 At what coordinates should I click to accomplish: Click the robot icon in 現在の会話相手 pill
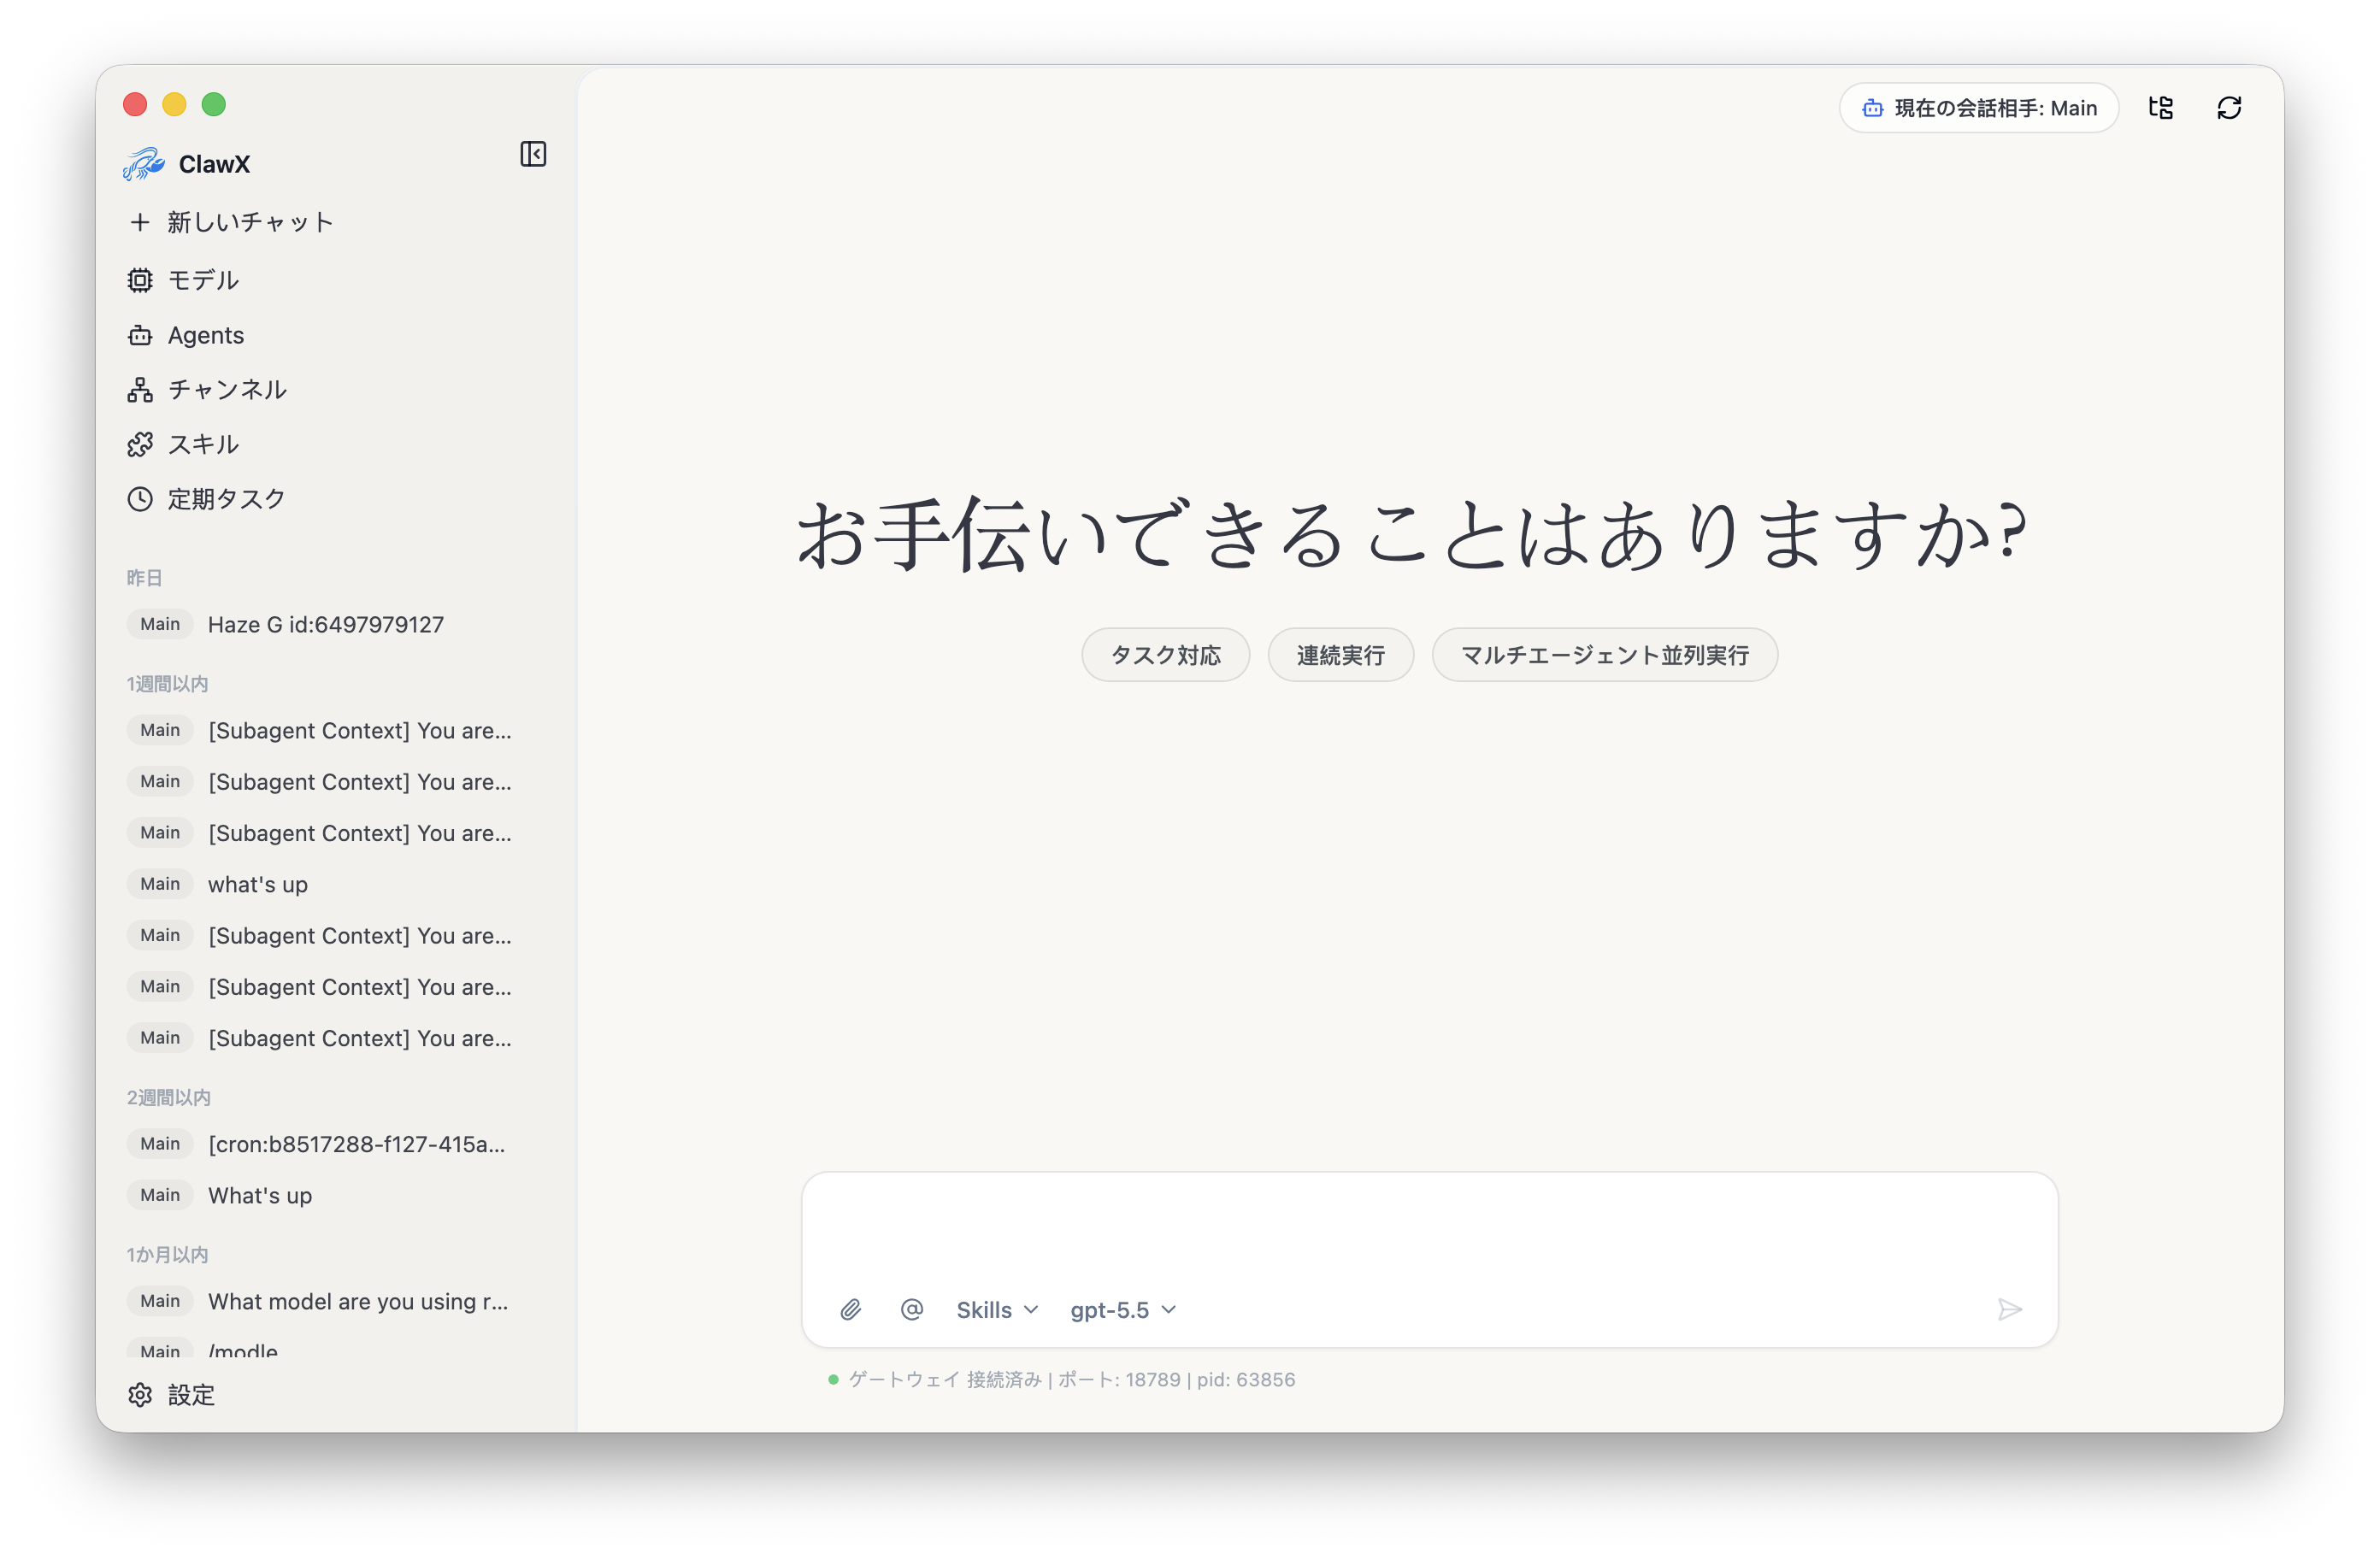click(x=1873, y=108)
